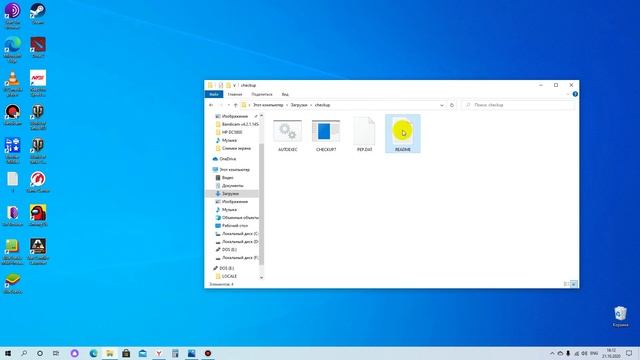This screenshot has height=360, width=640.
Task: Open the Bandicam desktop shortcut
Action: [13, 115]
